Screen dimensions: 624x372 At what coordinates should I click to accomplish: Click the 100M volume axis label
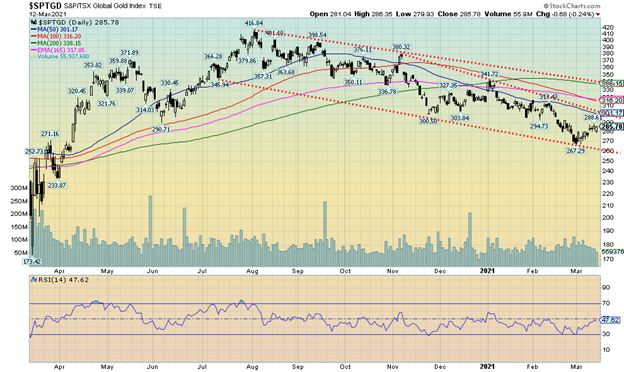tap(19, 240)
